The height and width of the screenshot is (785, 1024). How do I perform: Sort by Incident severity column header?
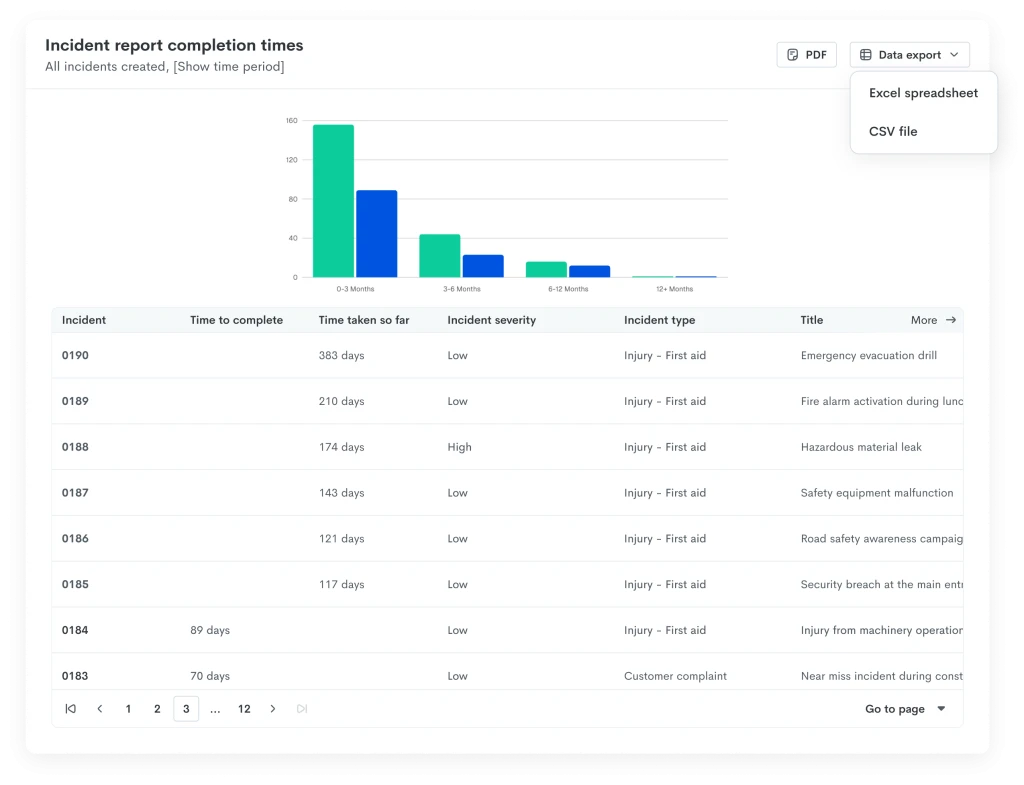pyautogui.click(x=491, y=320)
